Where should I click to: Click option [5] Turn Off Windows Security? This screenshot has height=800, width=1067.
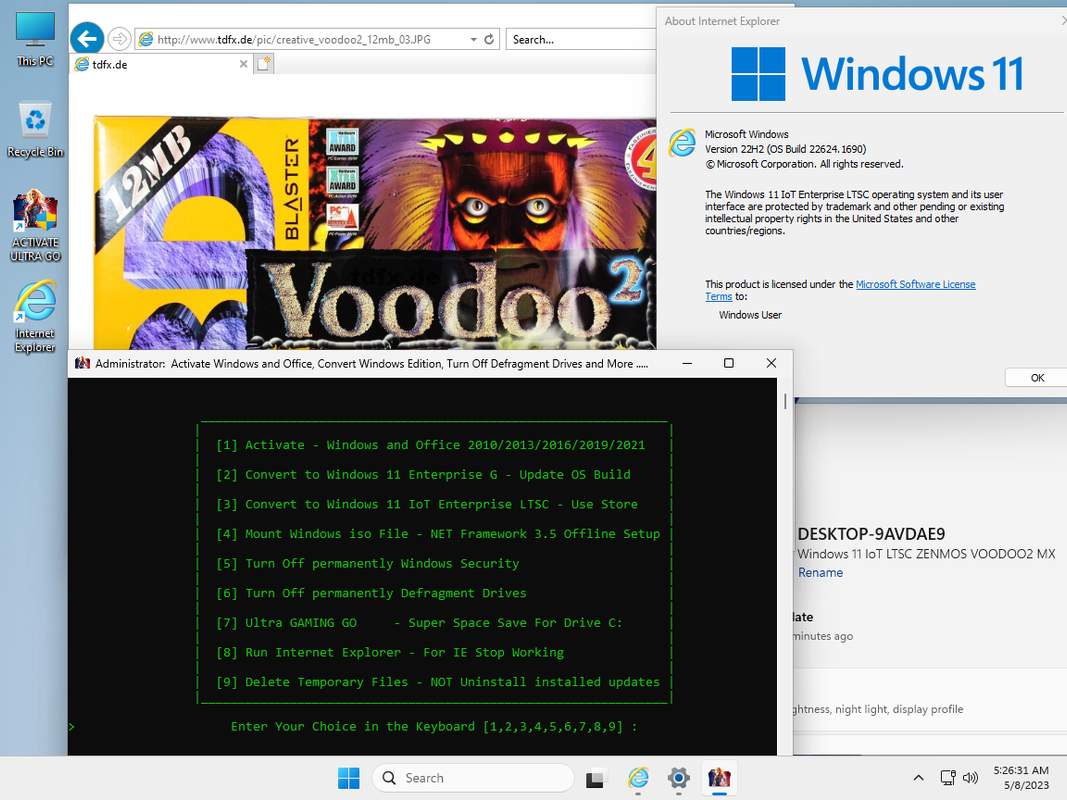coord(367,563)
